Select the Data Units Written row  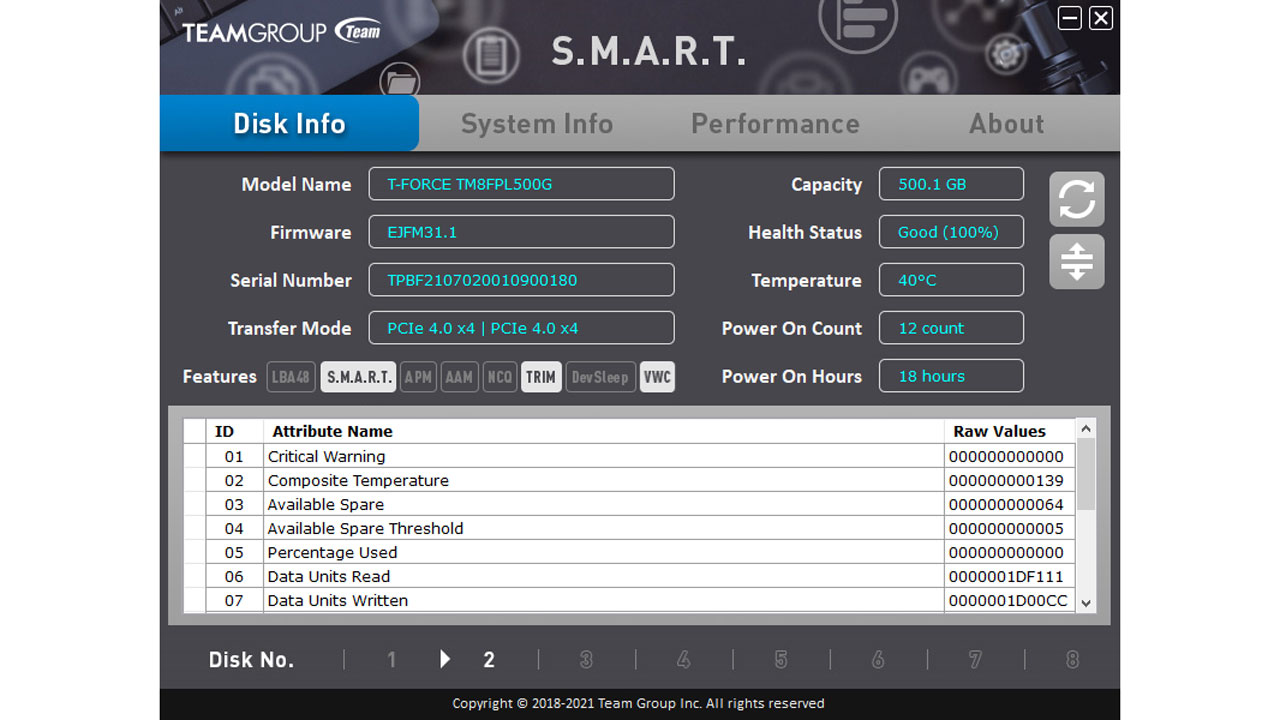630,600
